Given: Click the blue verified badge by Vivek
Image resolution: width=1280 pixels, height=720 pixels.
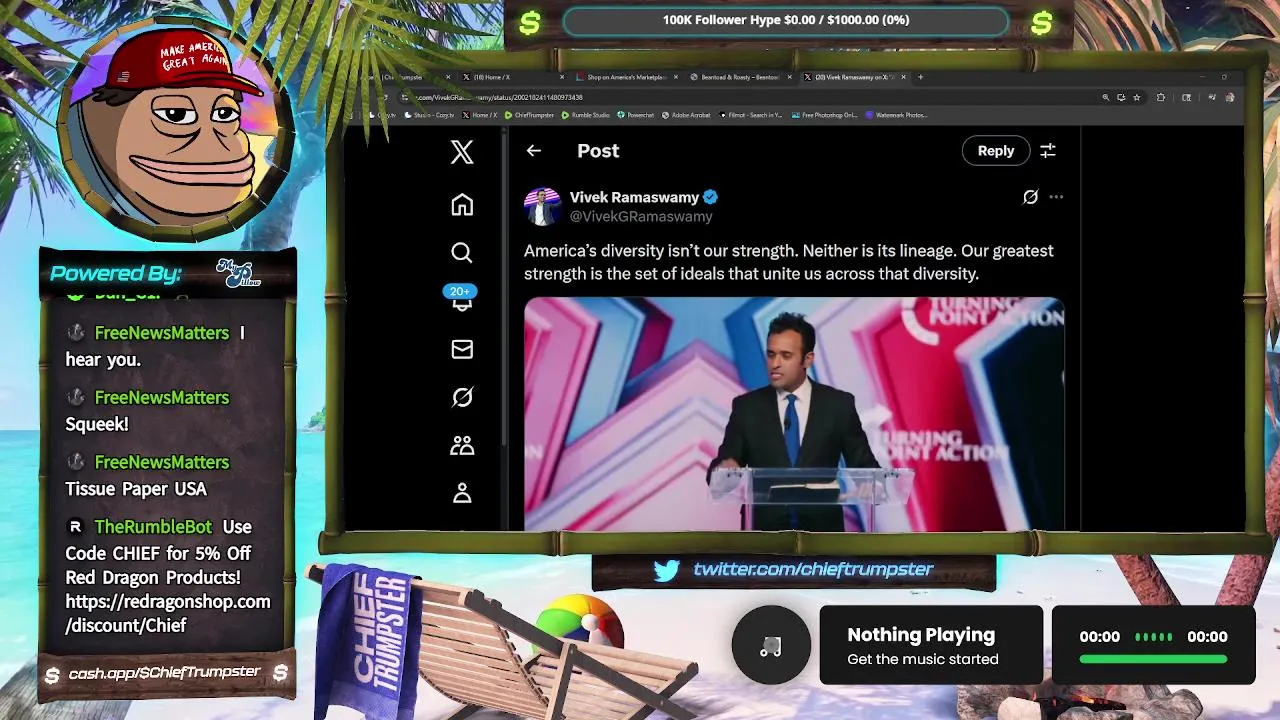Looking at the screenshot, I should (x=710, y=197).
